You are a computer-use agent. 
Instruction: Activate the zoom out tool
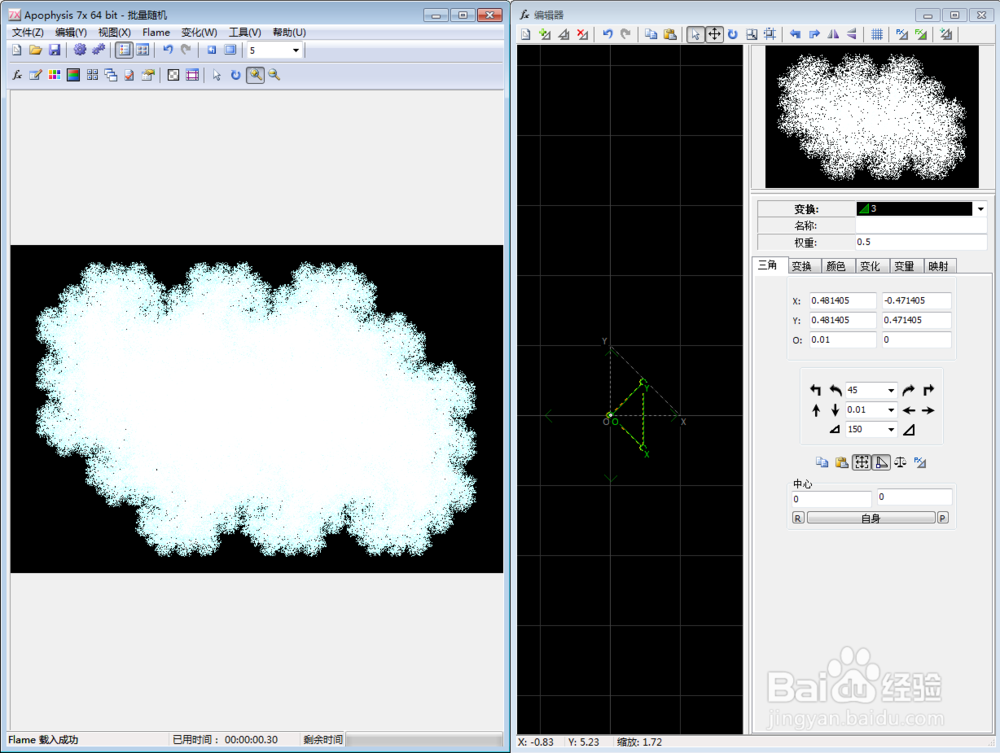click(274, 76)
